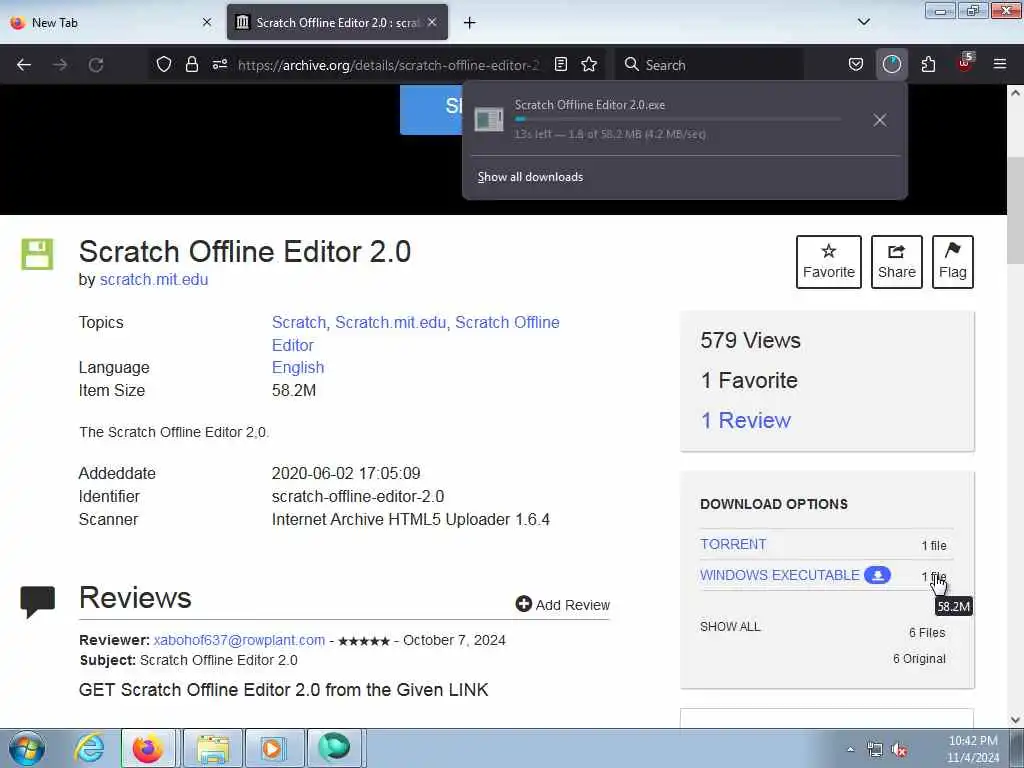This screenshot has width=1024, height=768.
Task: Expand the list all tabs chevron
Action: point(864,22)
